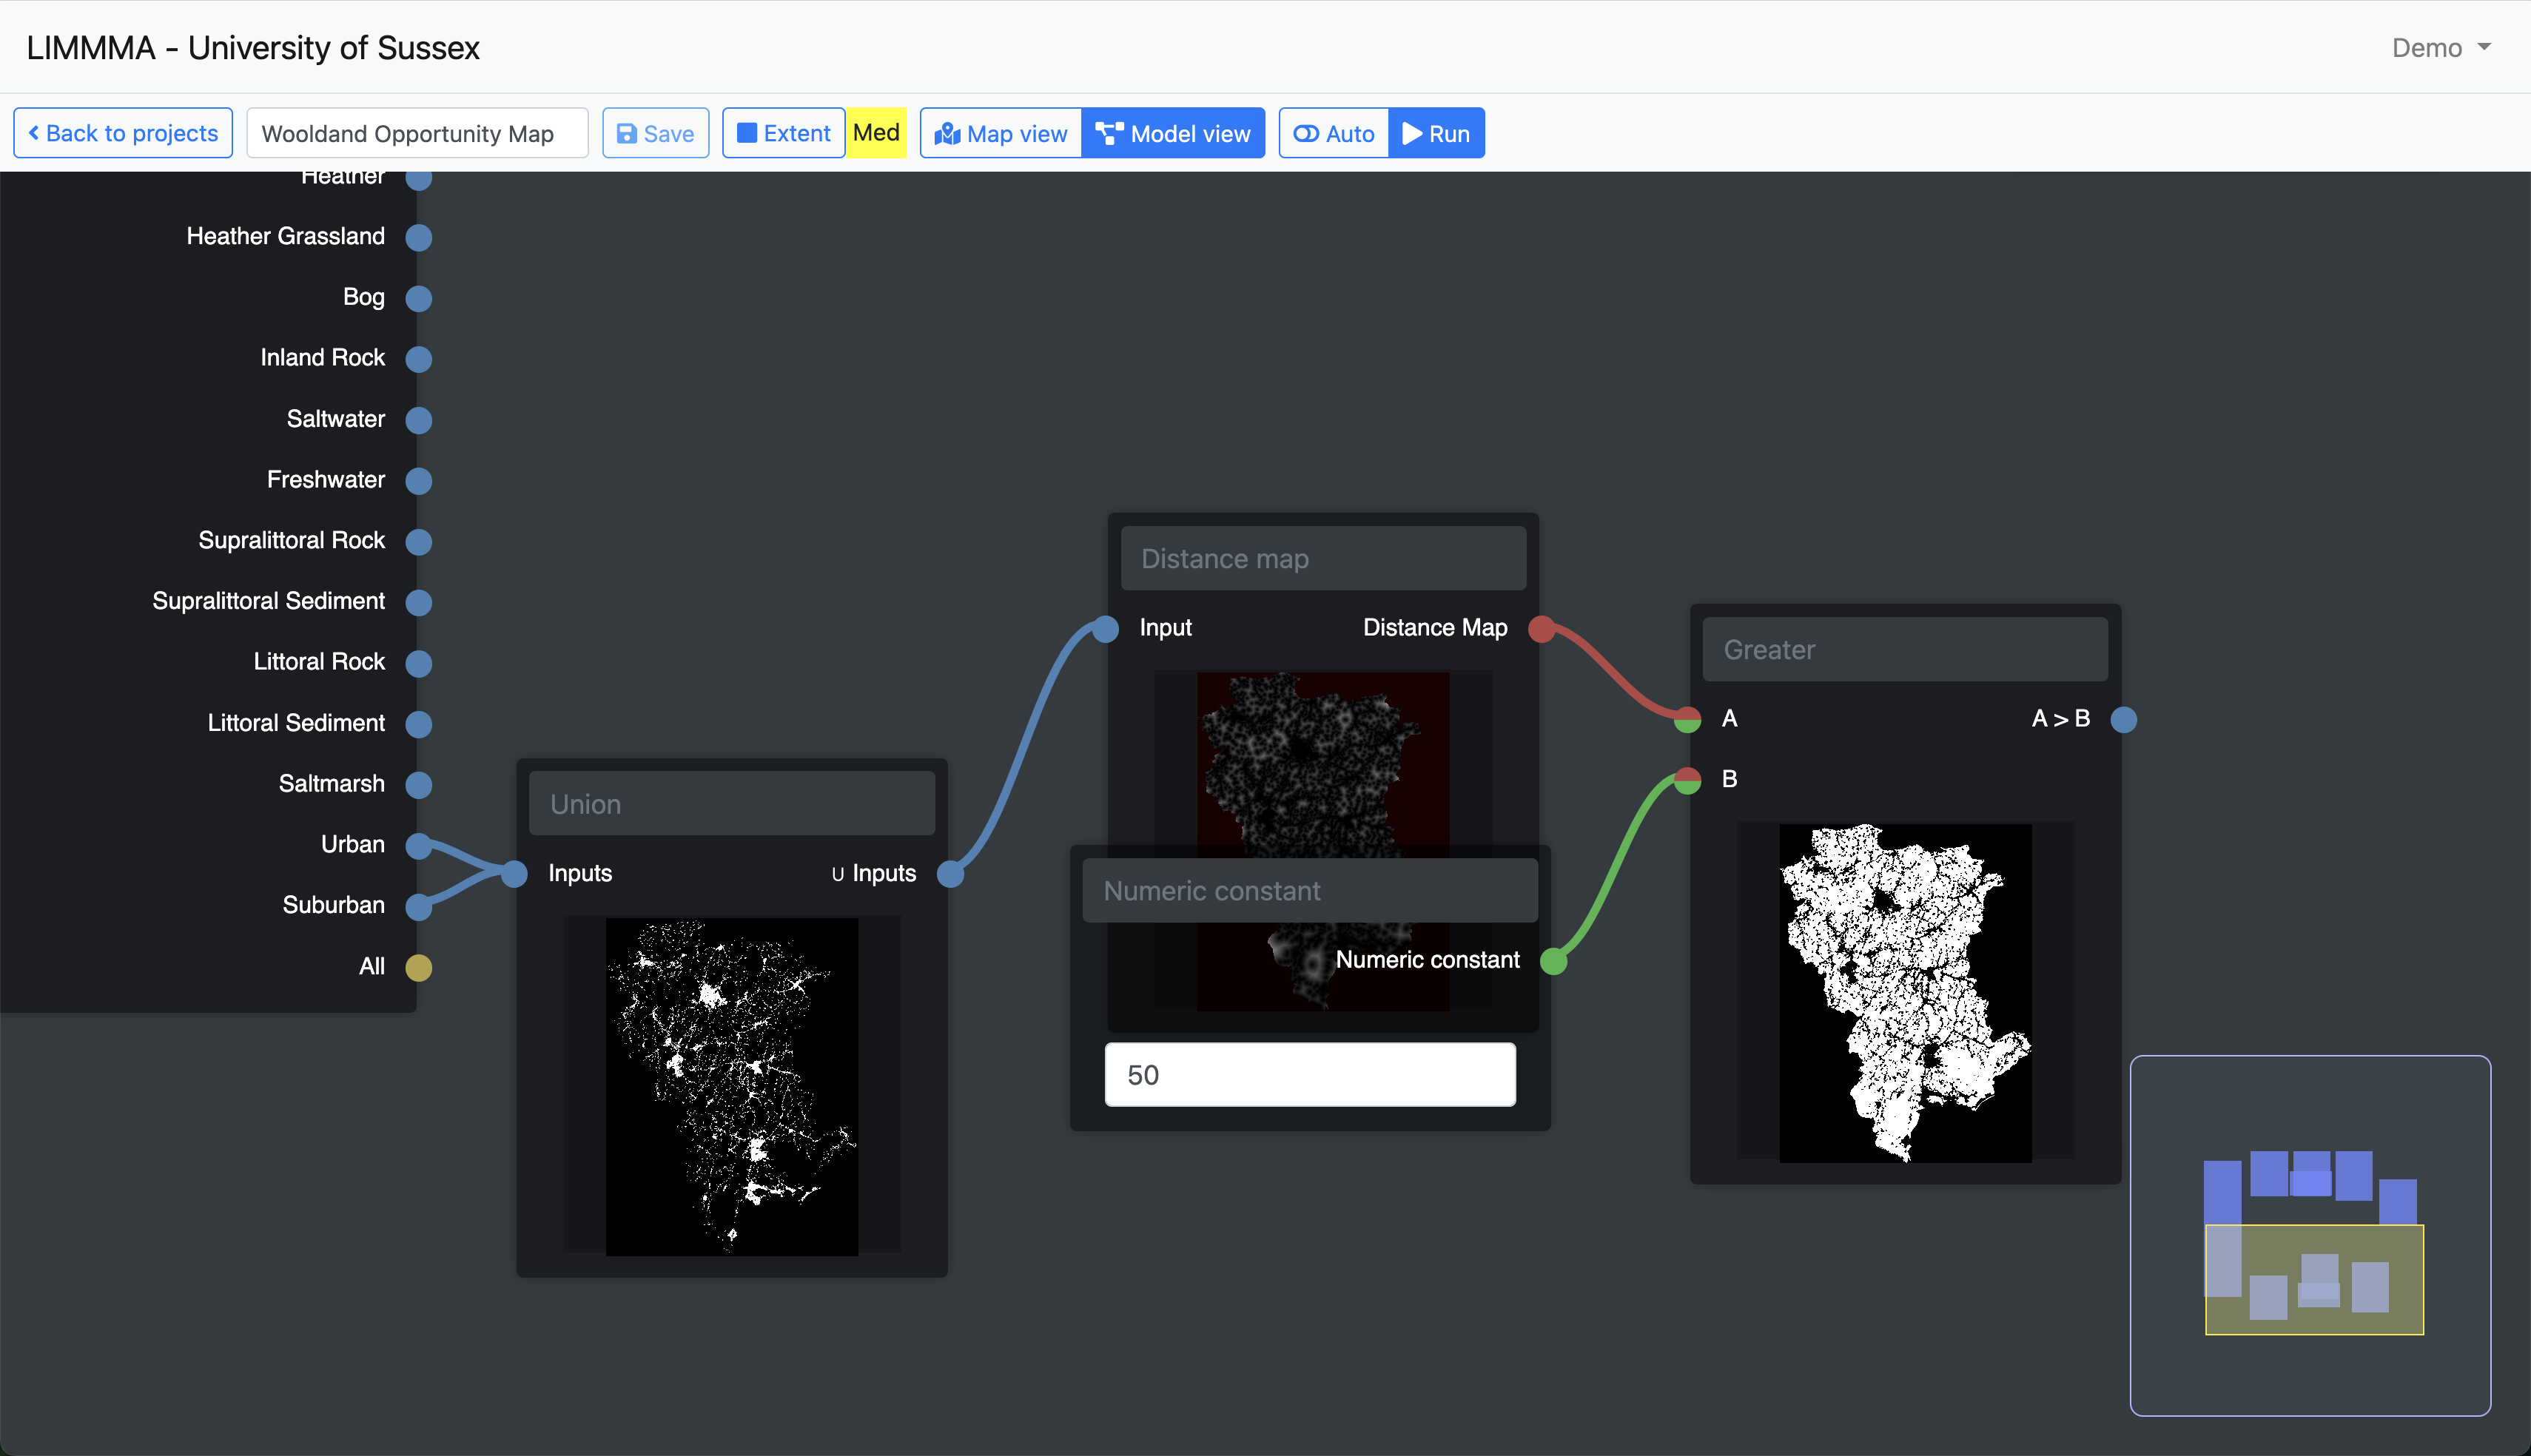Click the Distance map Input port
Screen dimensions: 2531x1456
(x=1105, y=629)
